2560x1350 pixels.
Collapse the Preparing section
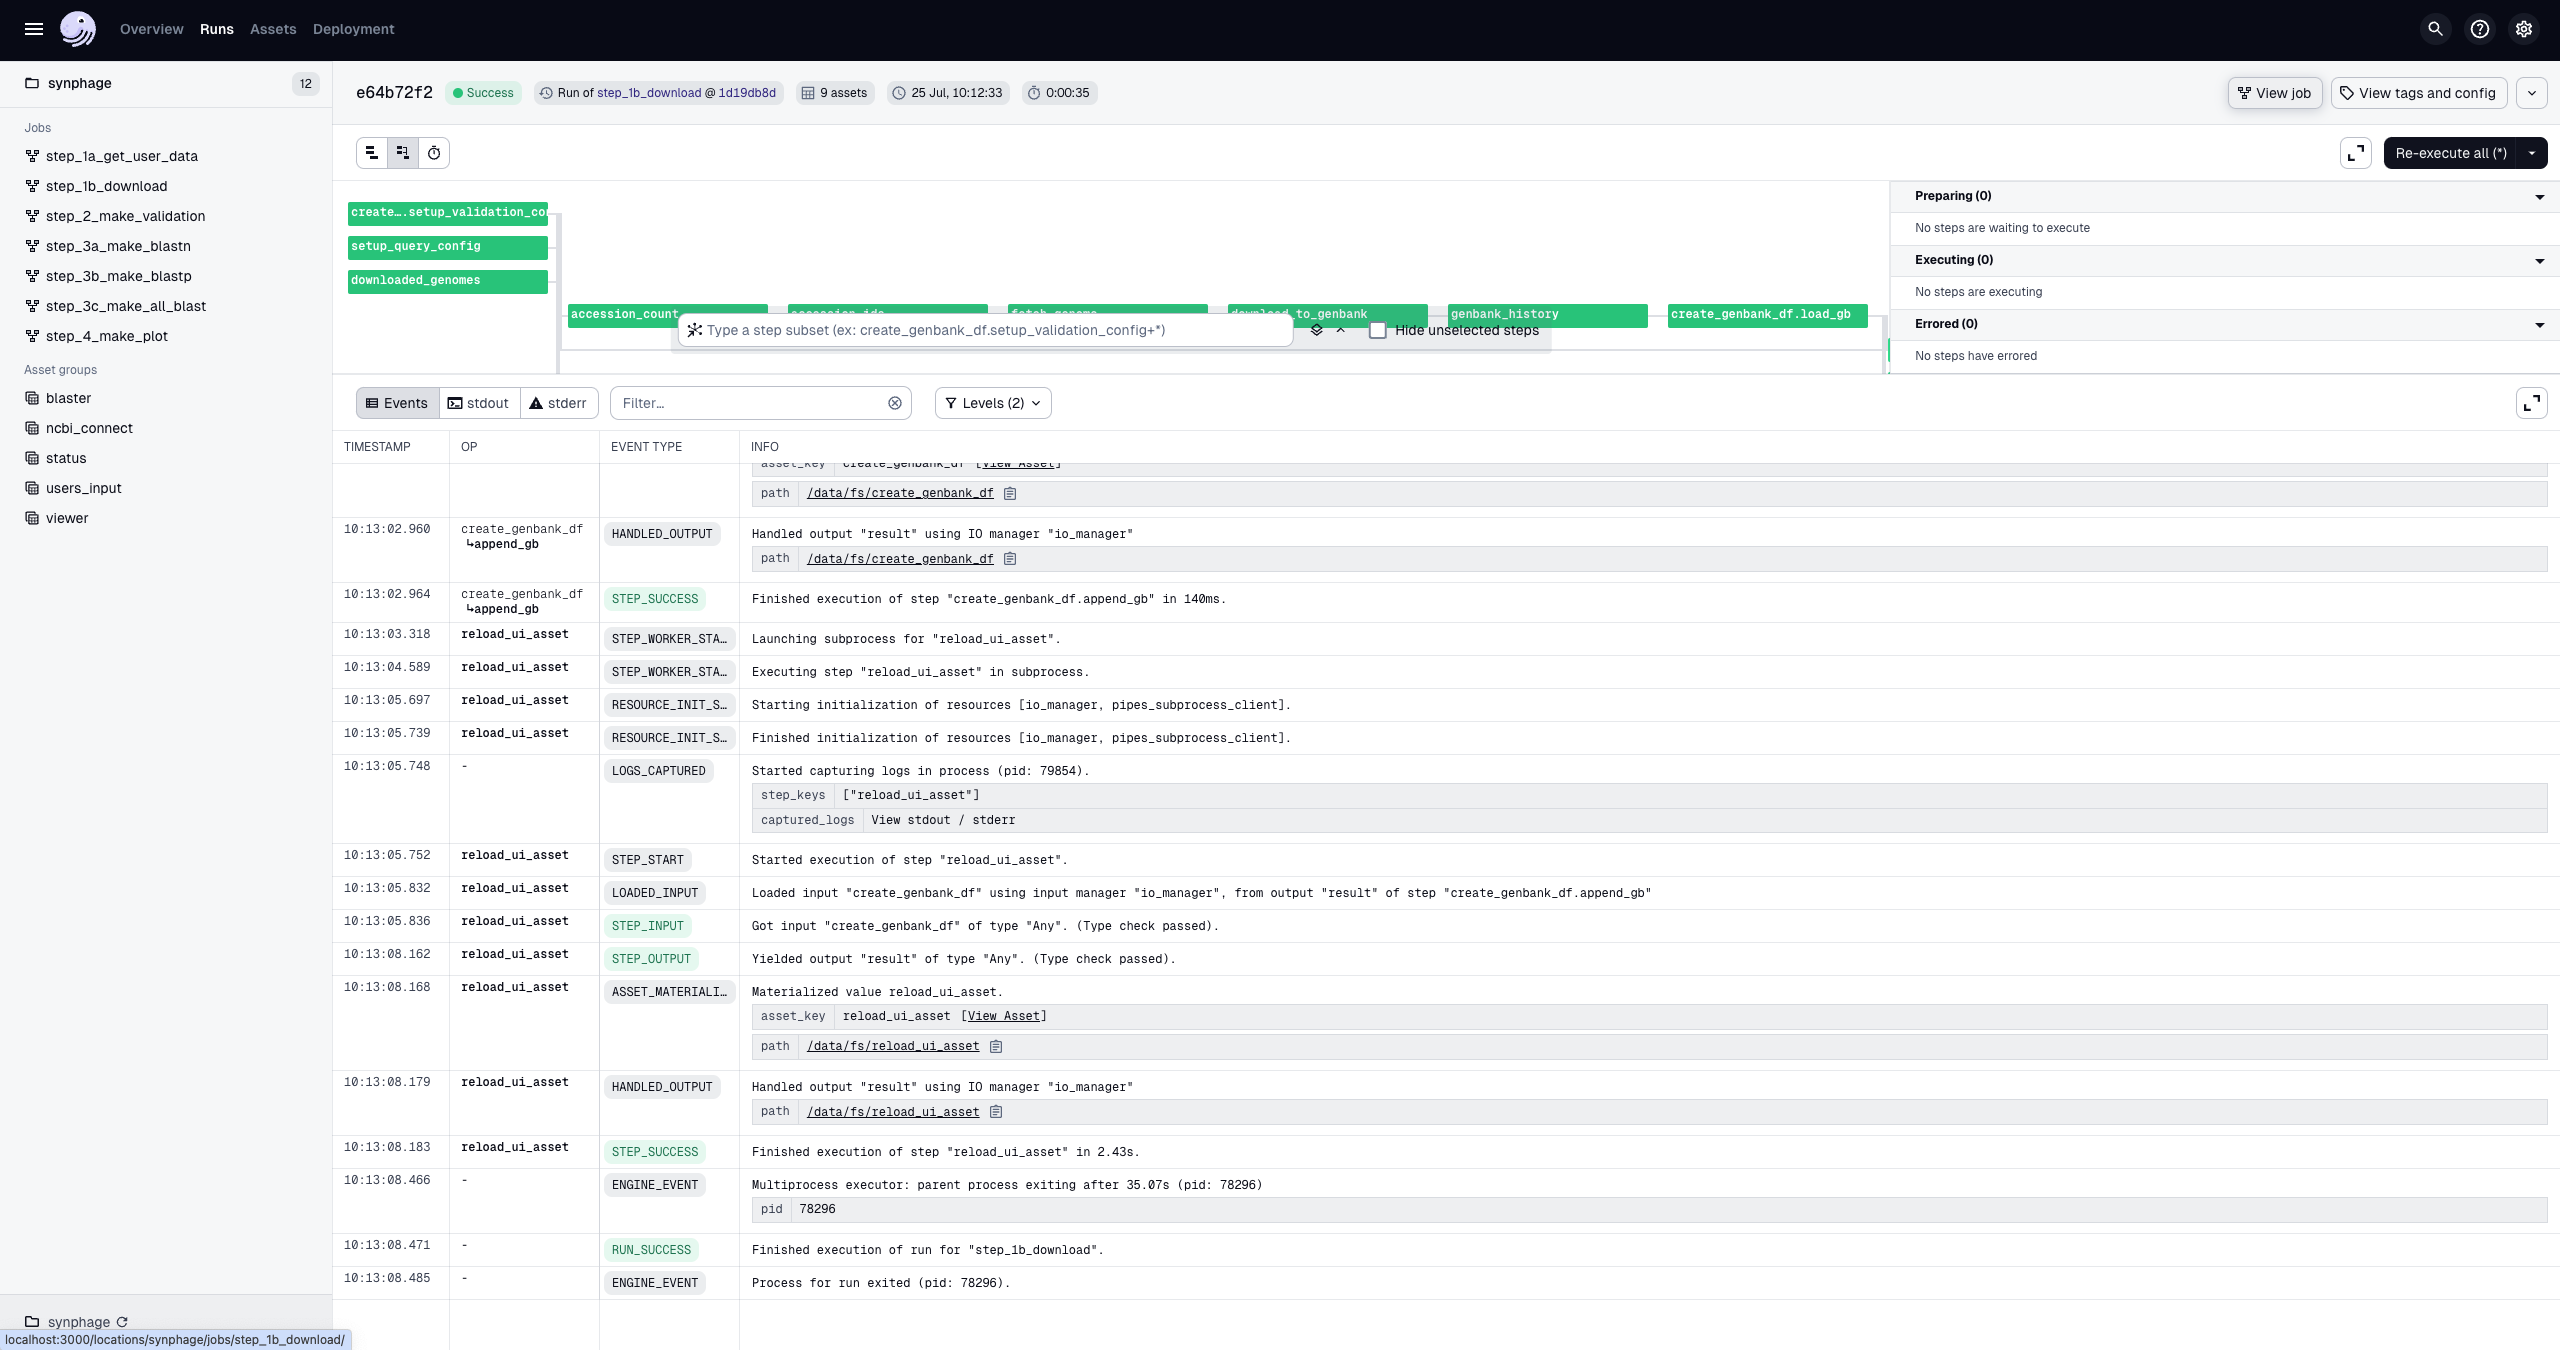[2539, 197]
